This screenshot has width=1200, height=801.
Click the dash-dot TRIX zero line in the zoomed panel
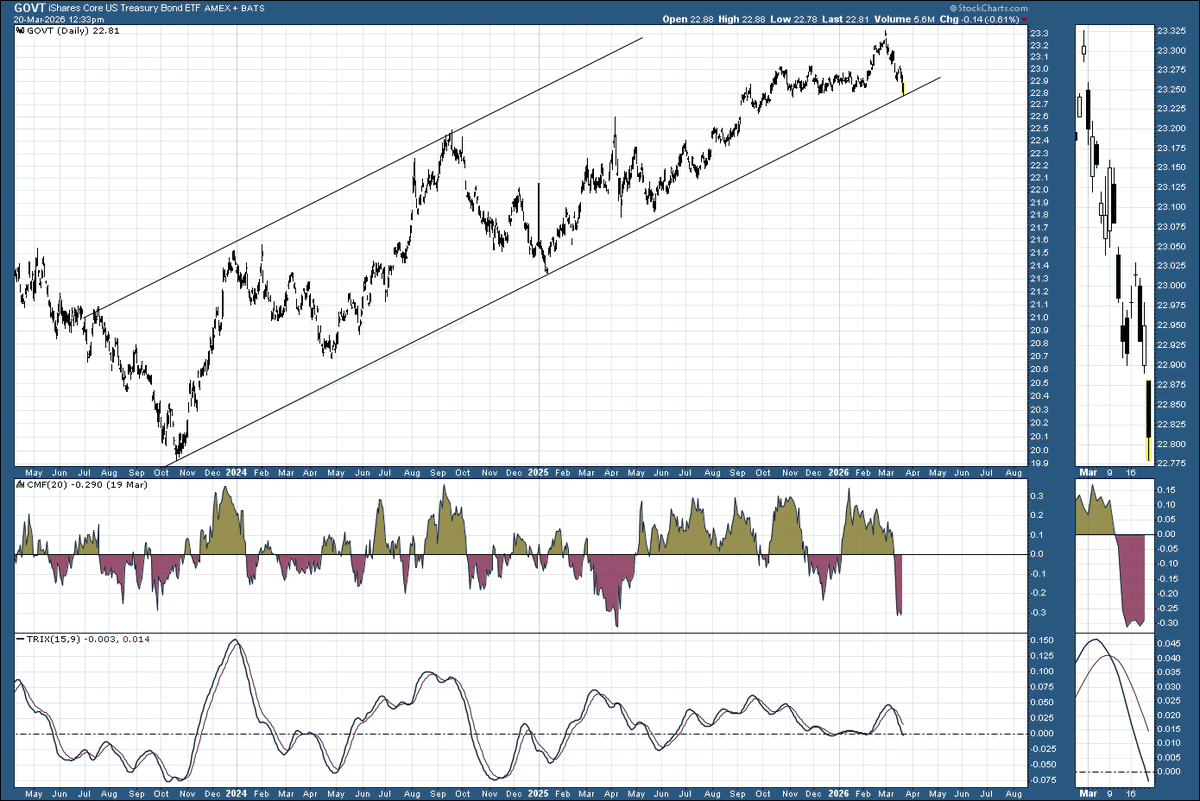pyautogui.click(x=1113, y=771)
